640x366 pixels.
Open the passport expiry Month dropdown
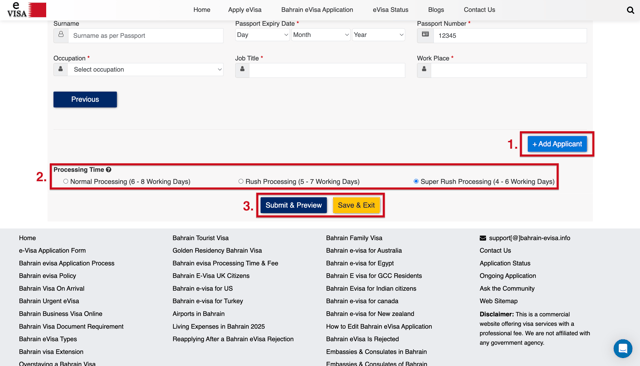point(321,35)
